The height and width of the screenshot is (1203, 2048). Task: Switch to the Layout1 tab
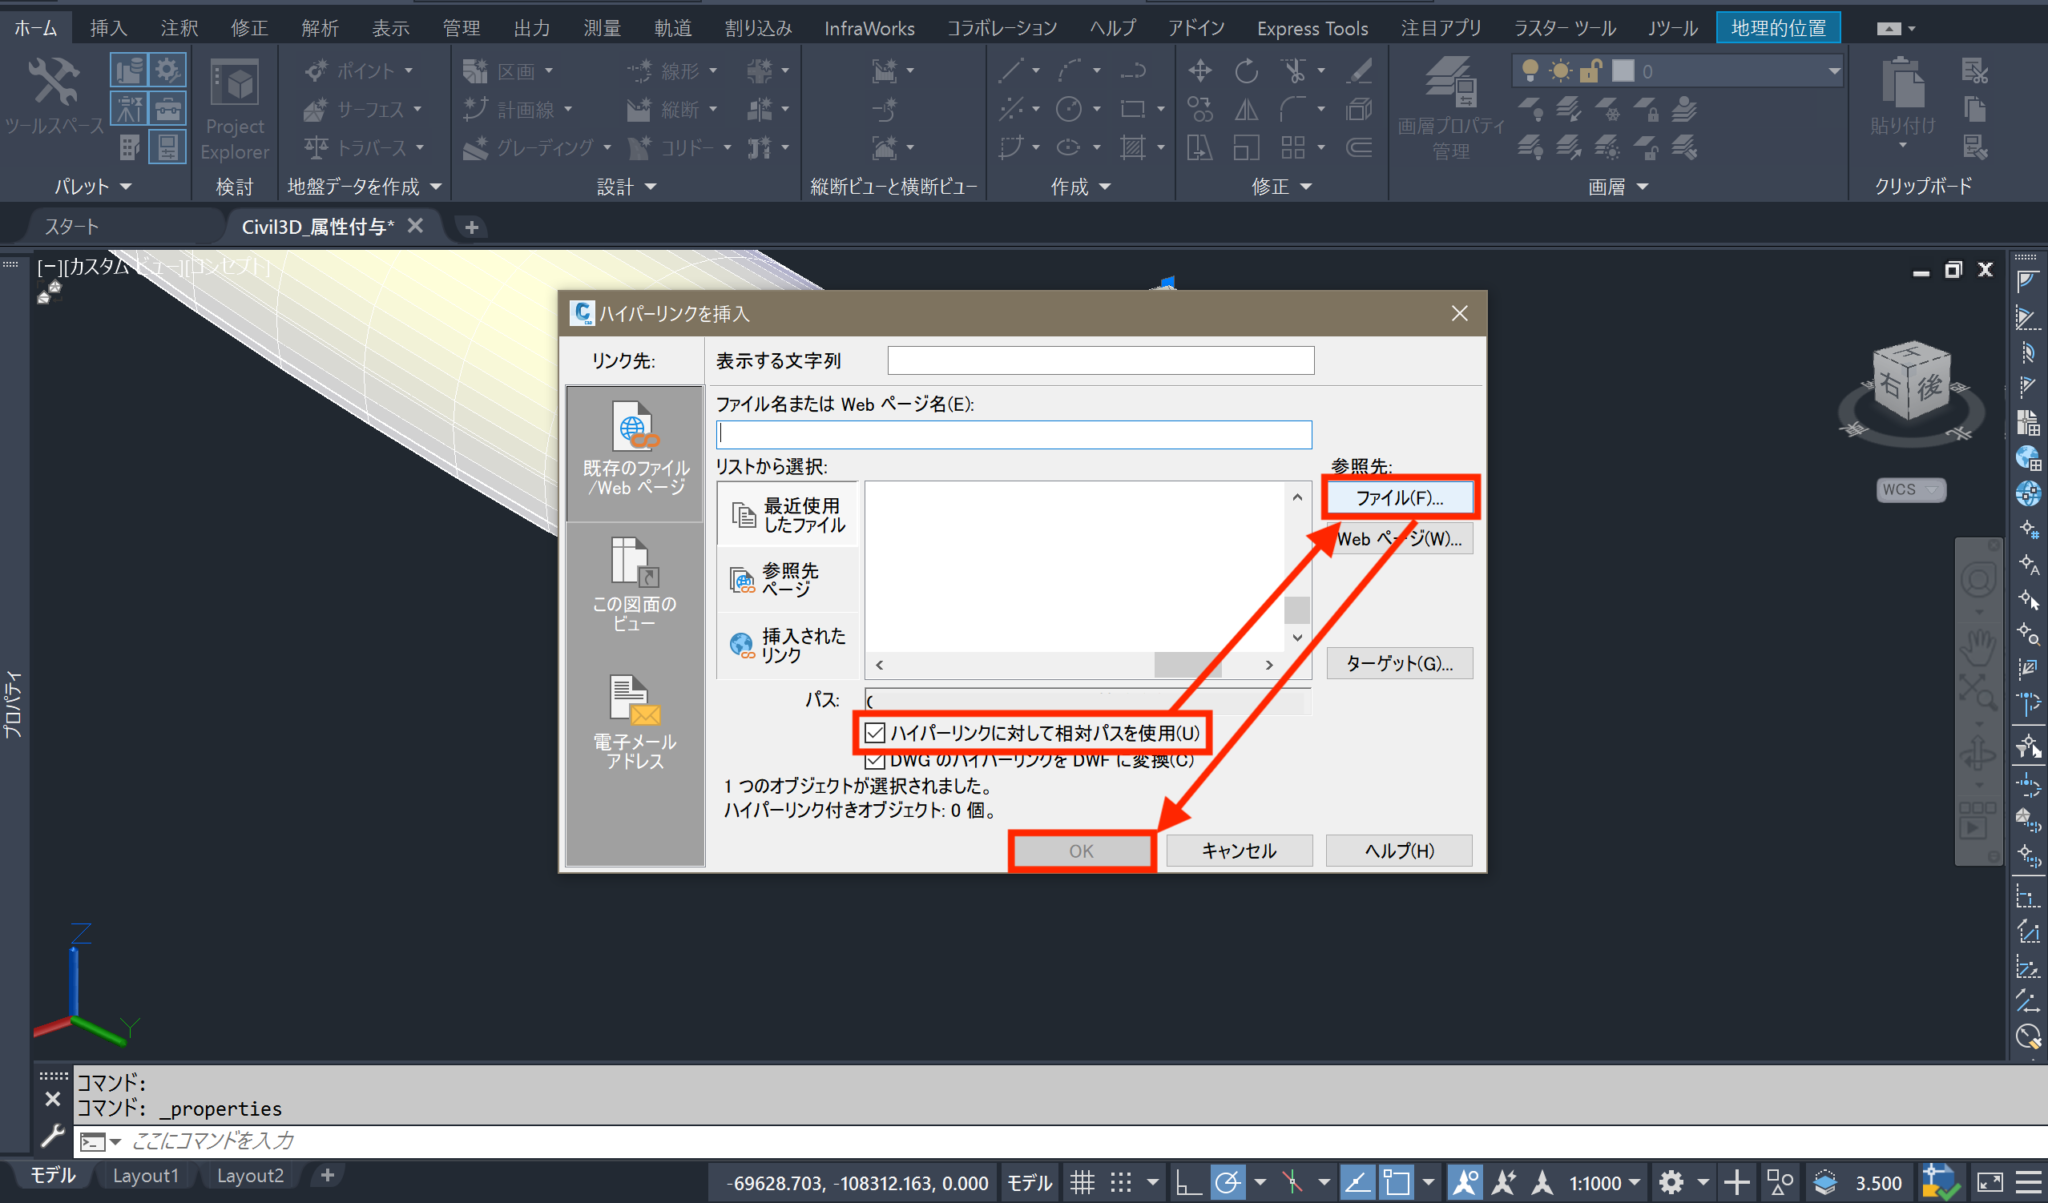point(146,1175)
